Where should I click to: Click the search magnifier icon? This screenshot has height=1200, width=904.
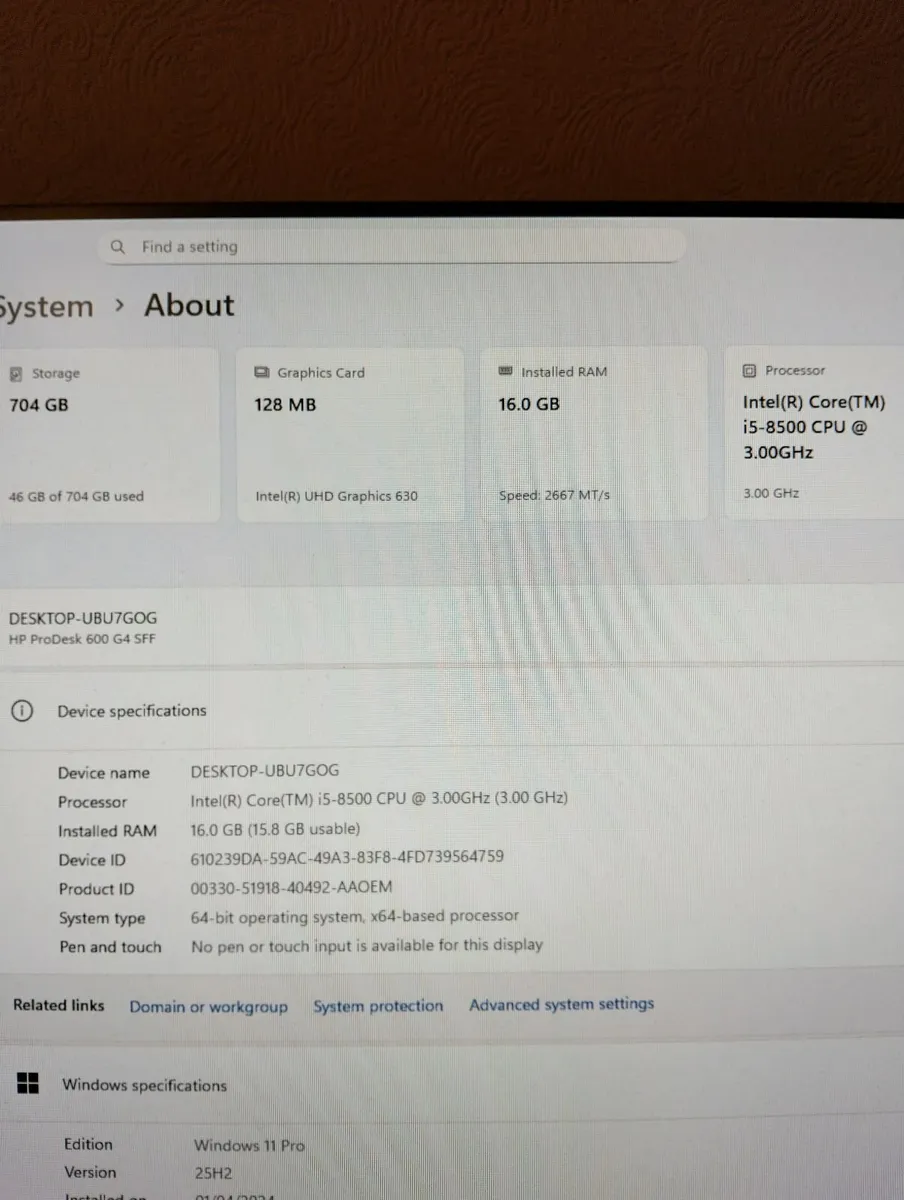coord(117,246)
